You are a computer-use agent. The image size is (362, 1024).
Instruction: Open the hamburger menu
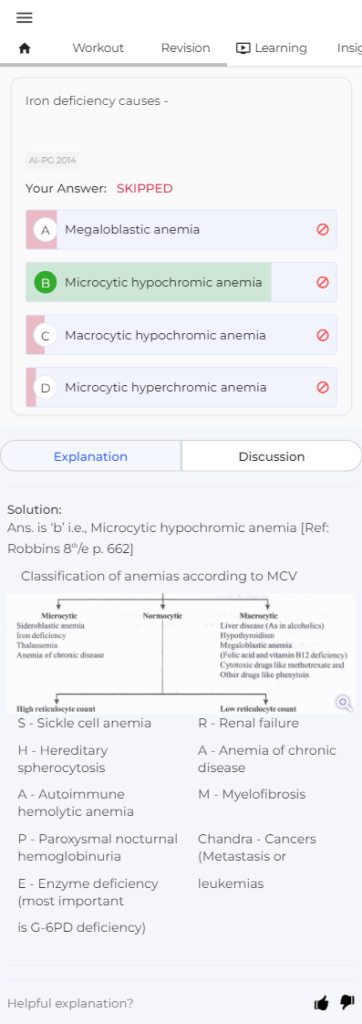[x=24, y=18]
